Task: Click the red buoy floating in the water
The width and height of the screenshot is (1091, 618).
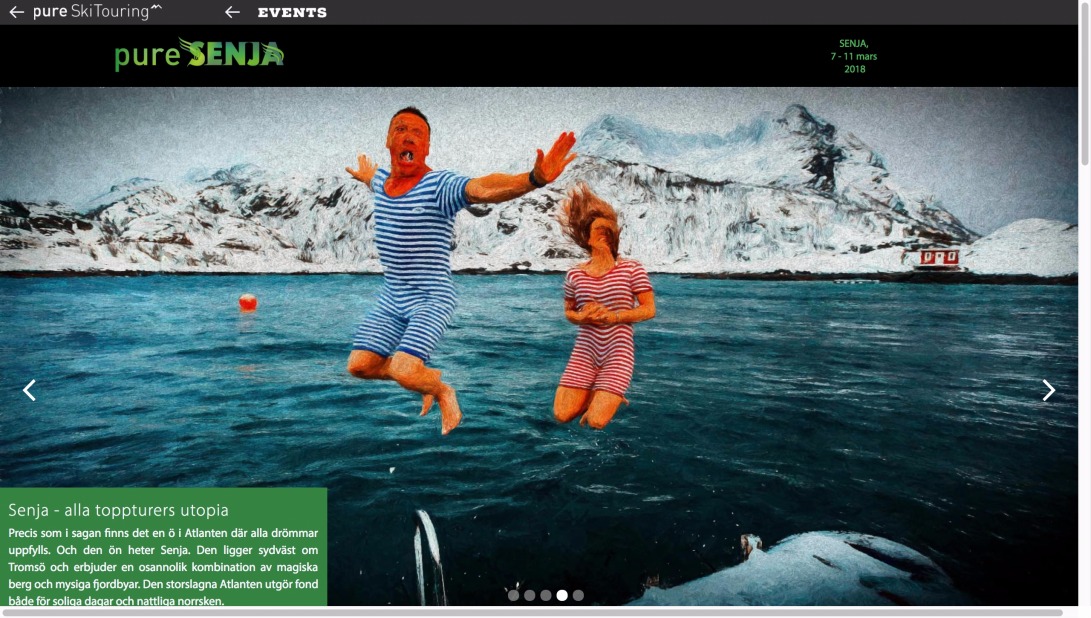Action: [247, 302]
